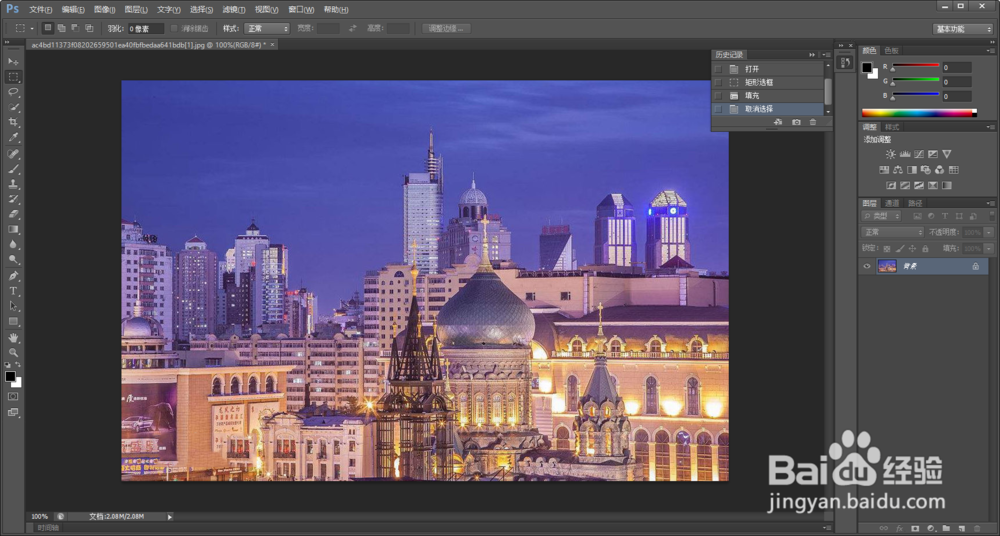Open the Color panel flyout menu
Image resolution: width=1000 pixels, height=536 pixels.
[991, 50]
